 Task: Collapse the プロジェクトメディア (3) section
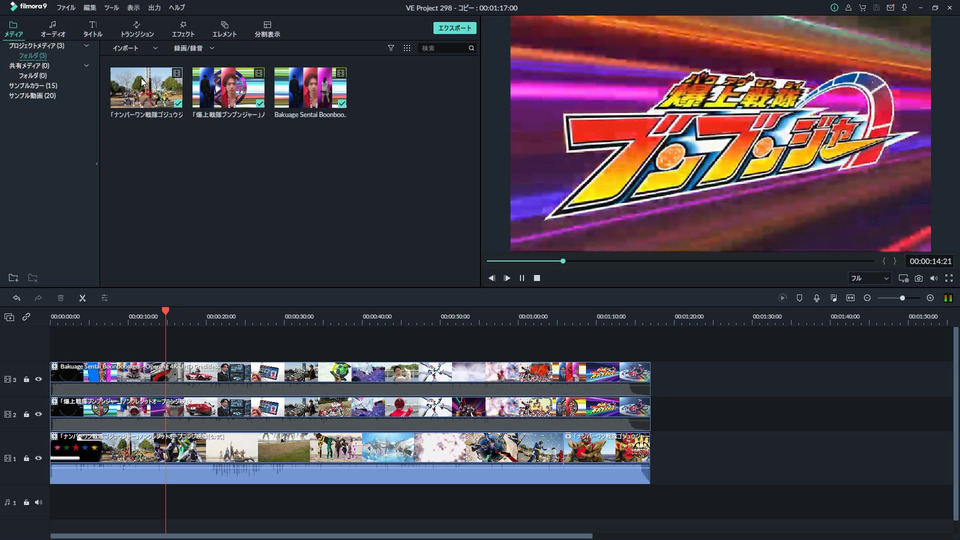click(86, 46)
